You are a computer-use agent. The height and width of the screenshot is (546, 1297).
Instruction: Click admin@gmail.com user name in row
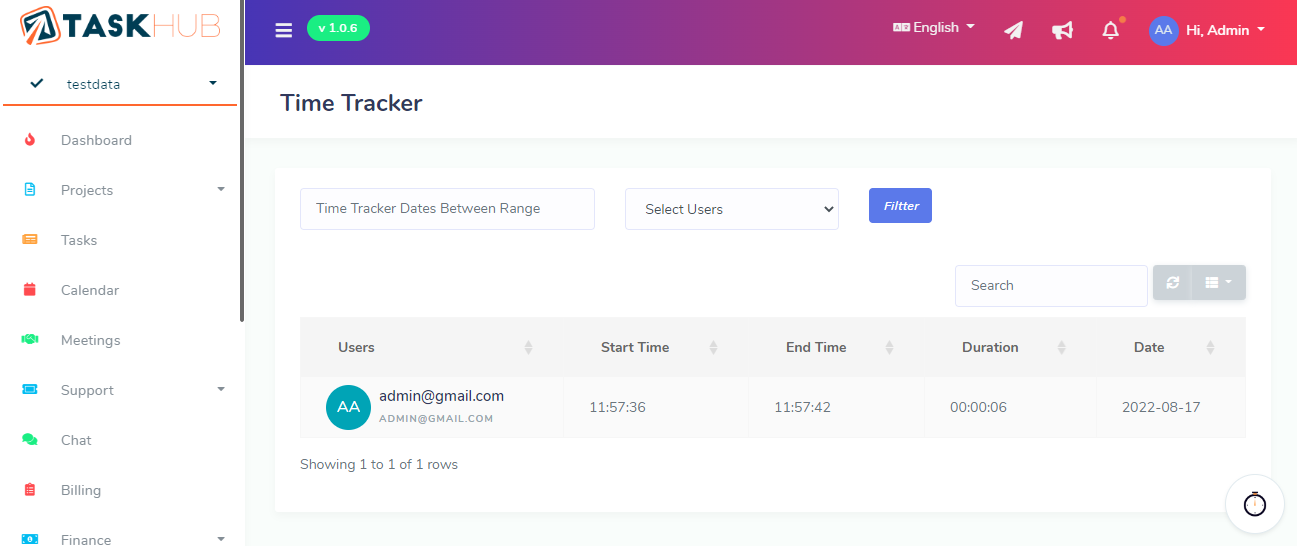[441, 396]
